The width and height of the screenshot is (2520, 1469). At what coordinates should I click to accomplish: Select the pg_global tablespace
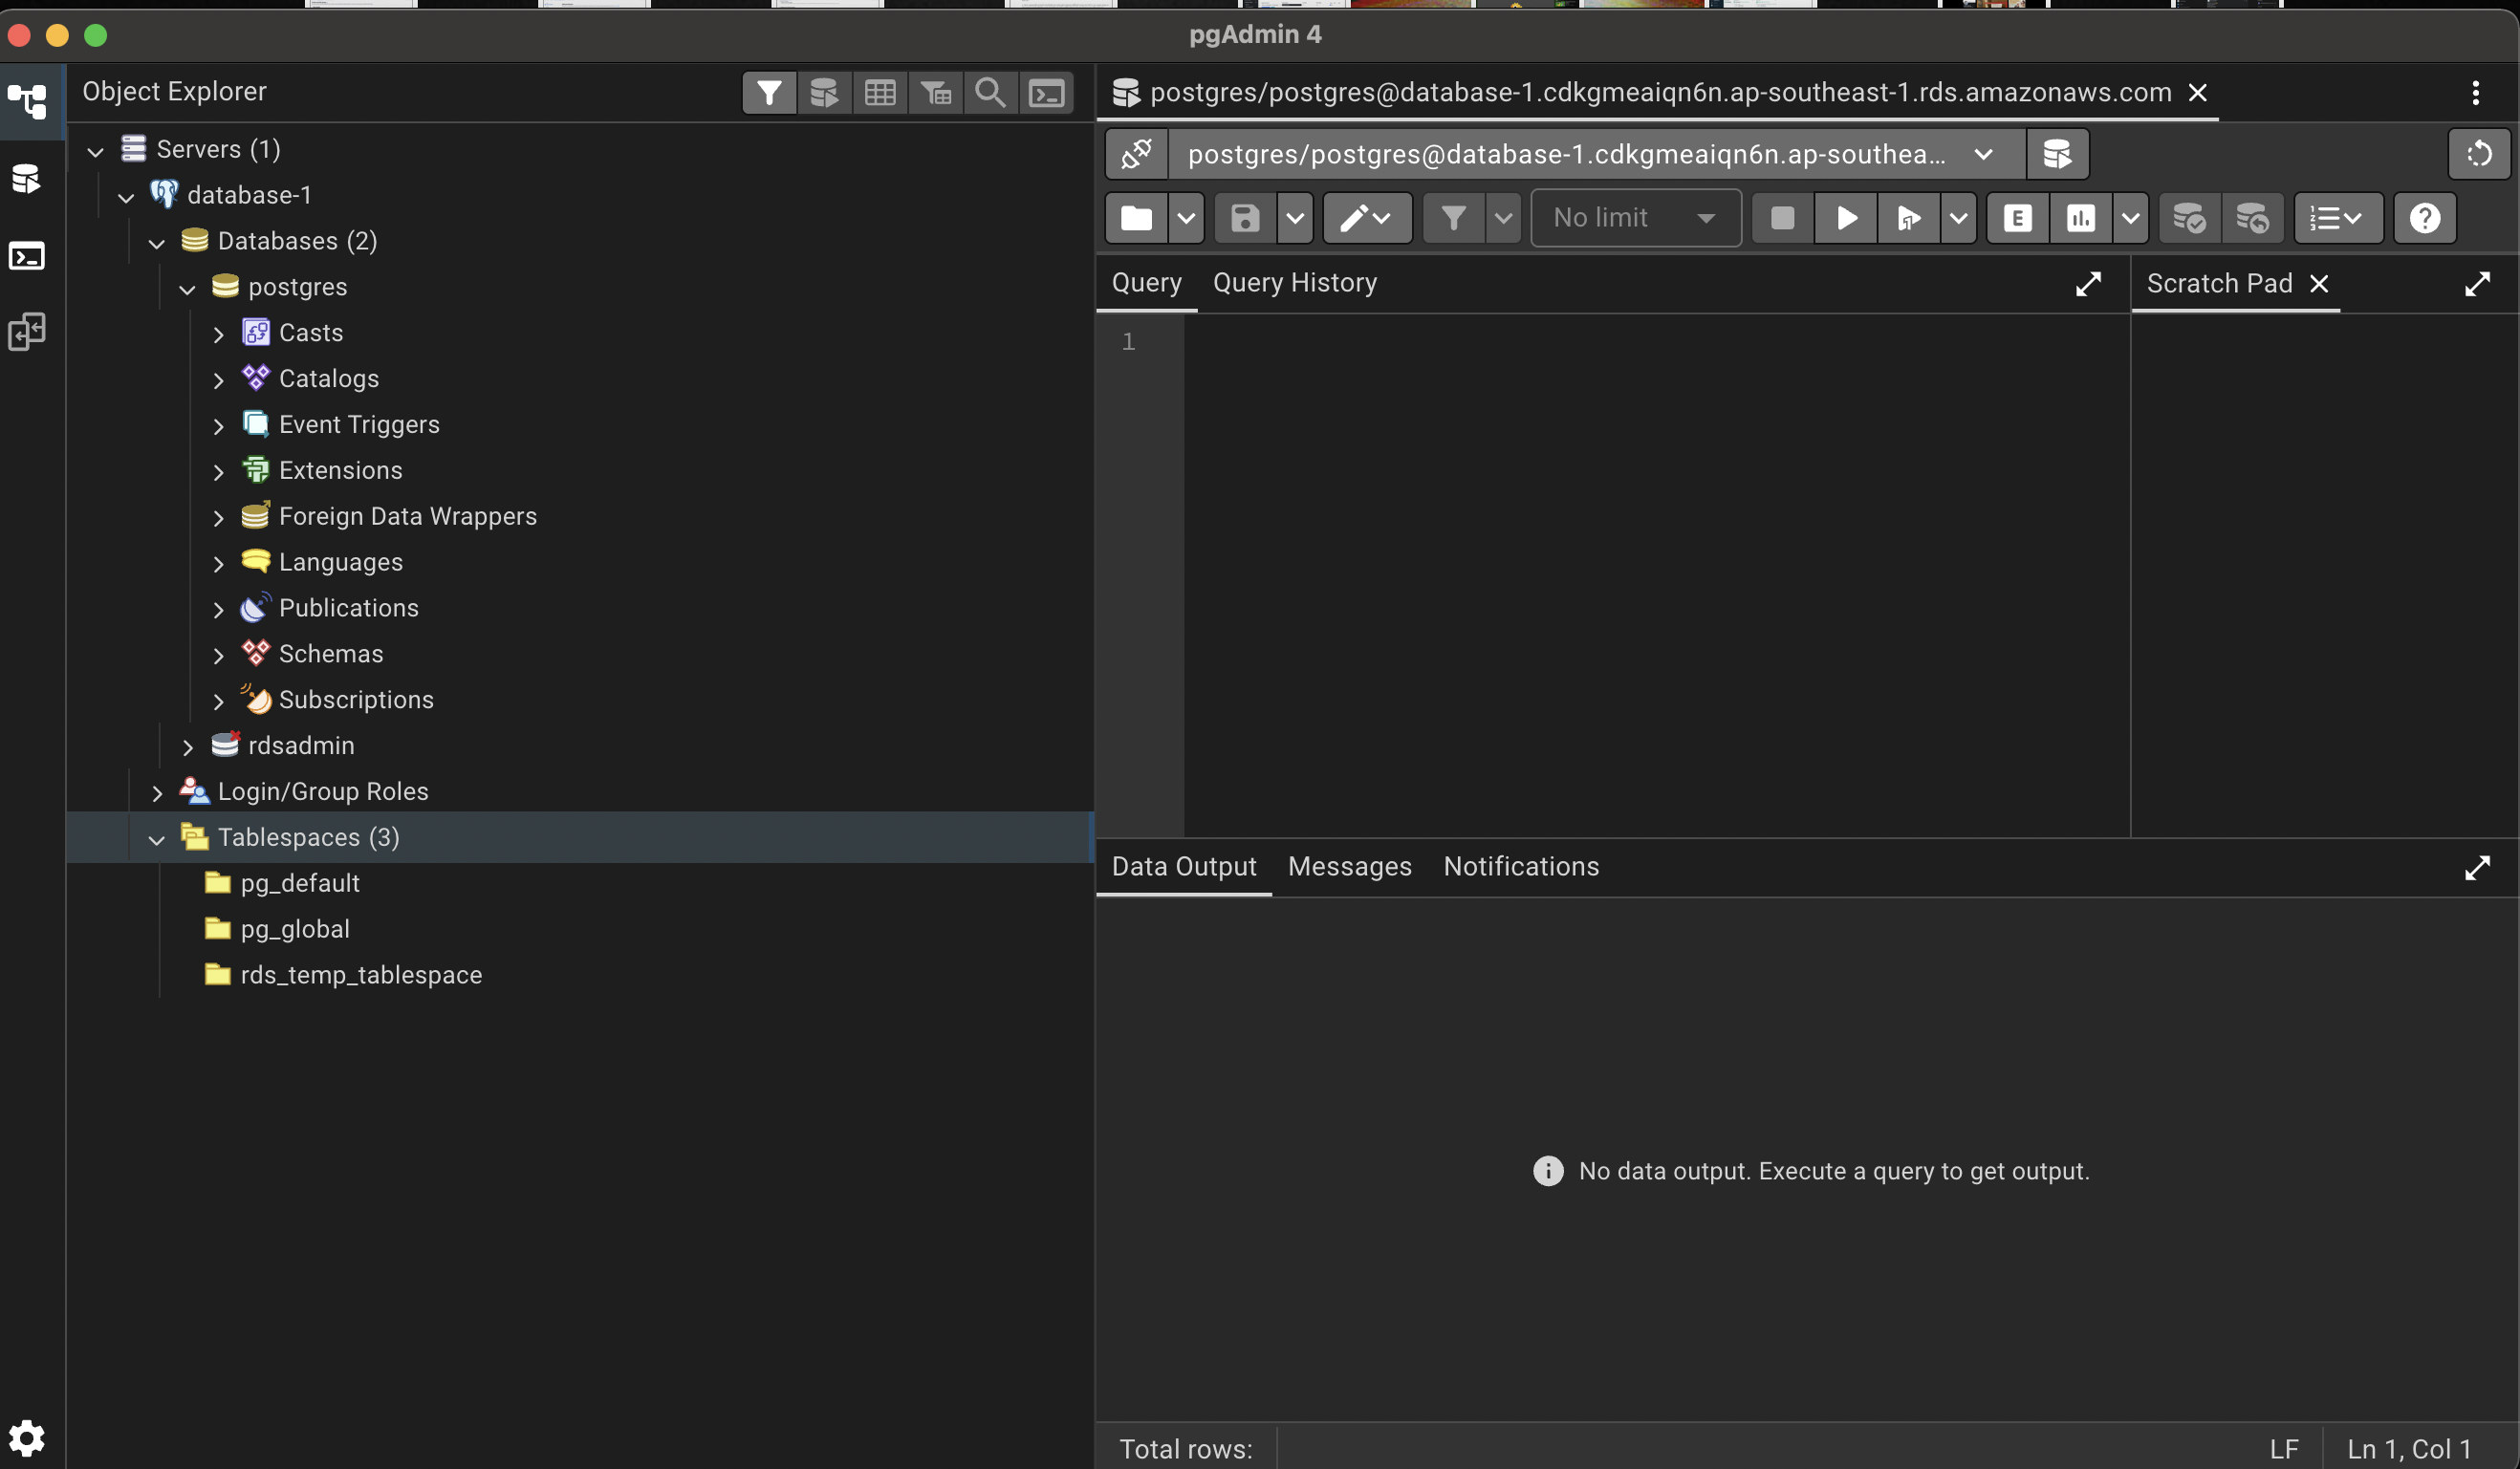tap(294, 929)
